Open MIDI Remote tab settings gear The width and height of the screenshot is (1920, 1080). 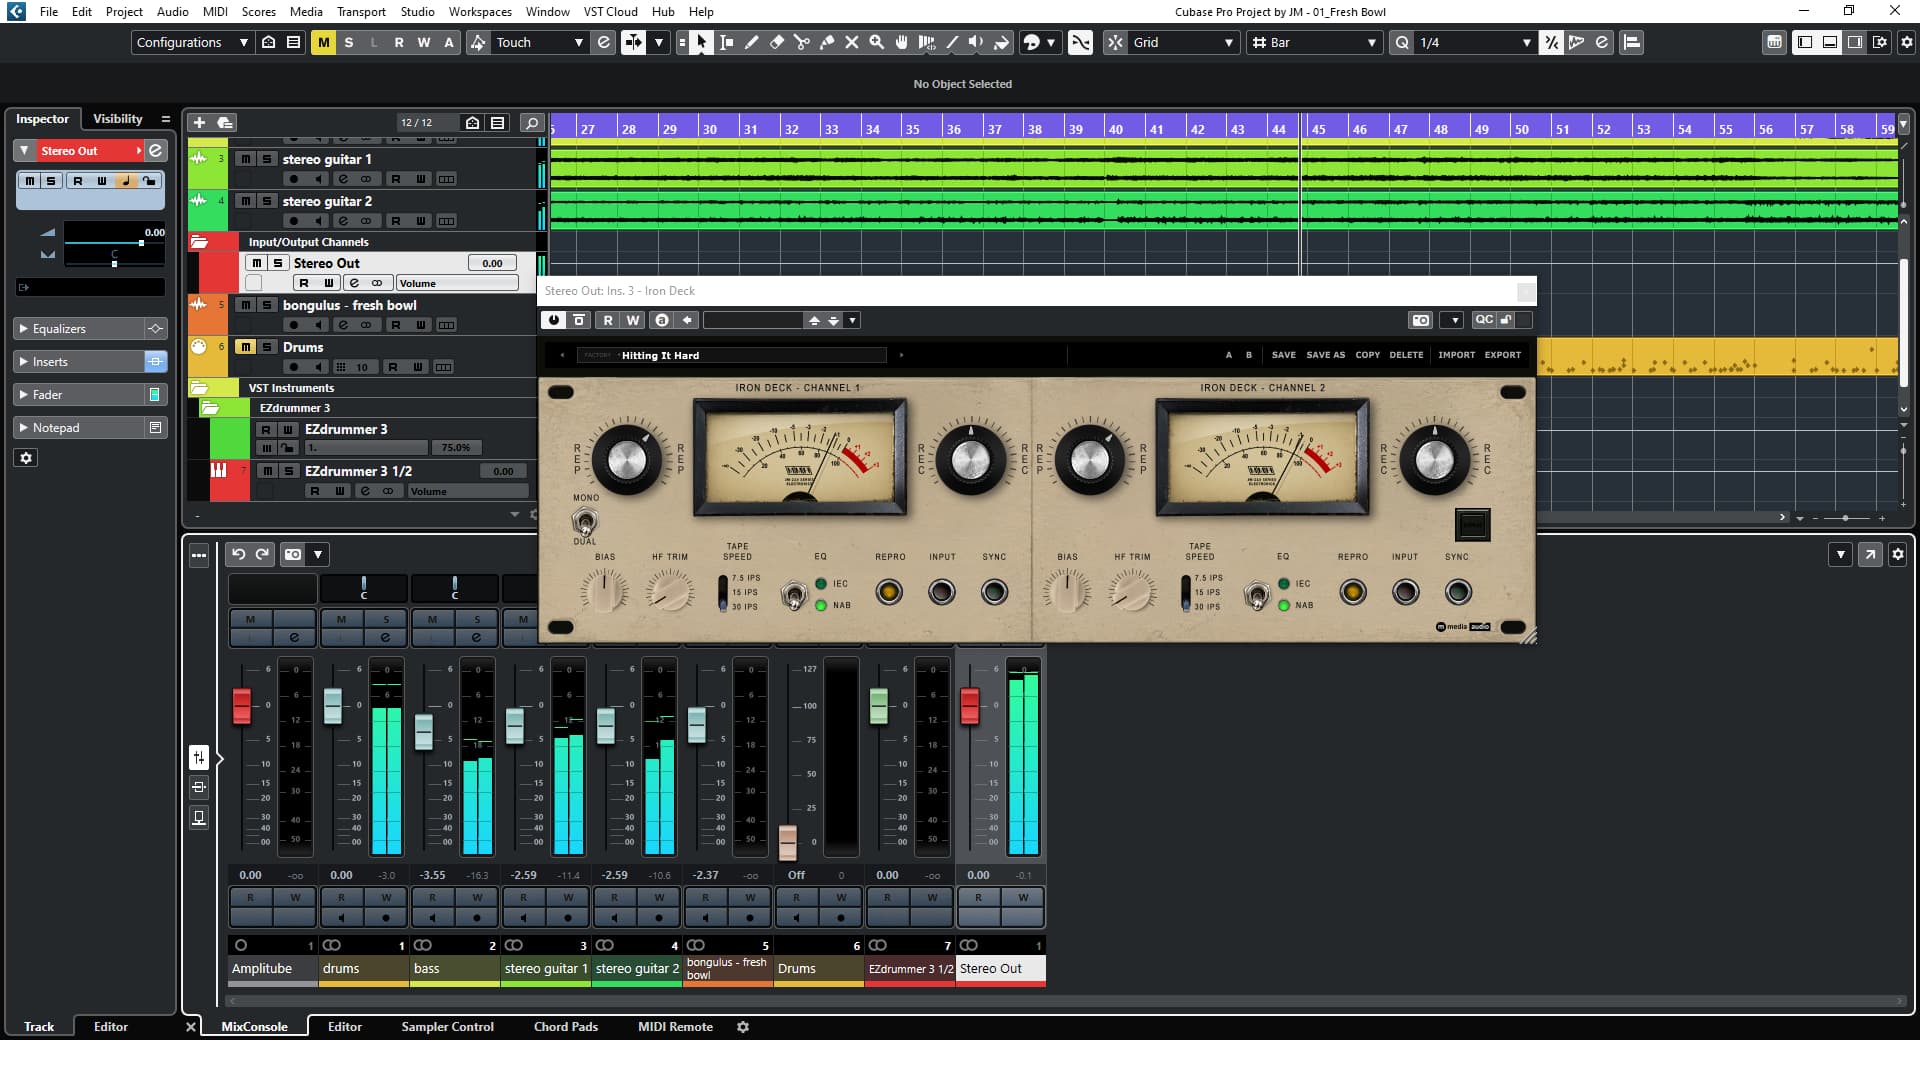pyautogui.click(x=743, y=1026)
